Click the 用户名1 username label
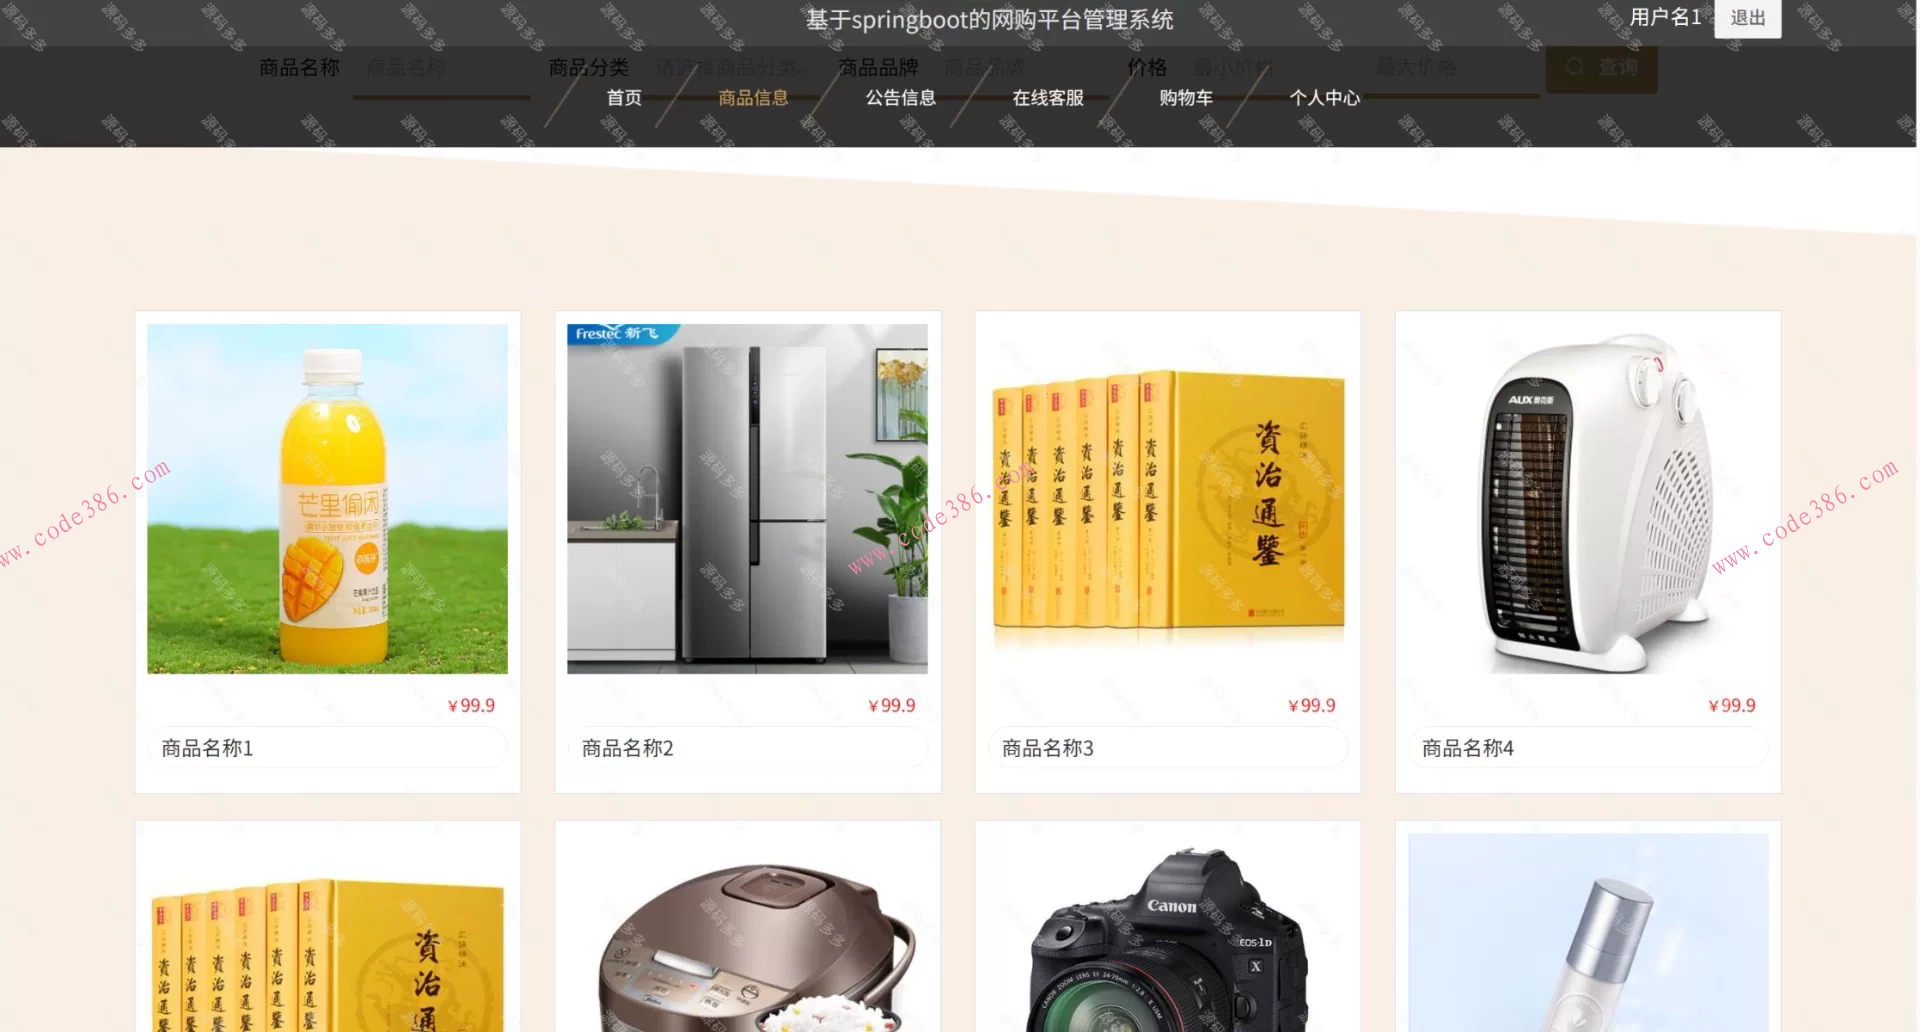This screenshot has width=1920, height=1032. coord(1664,17)
